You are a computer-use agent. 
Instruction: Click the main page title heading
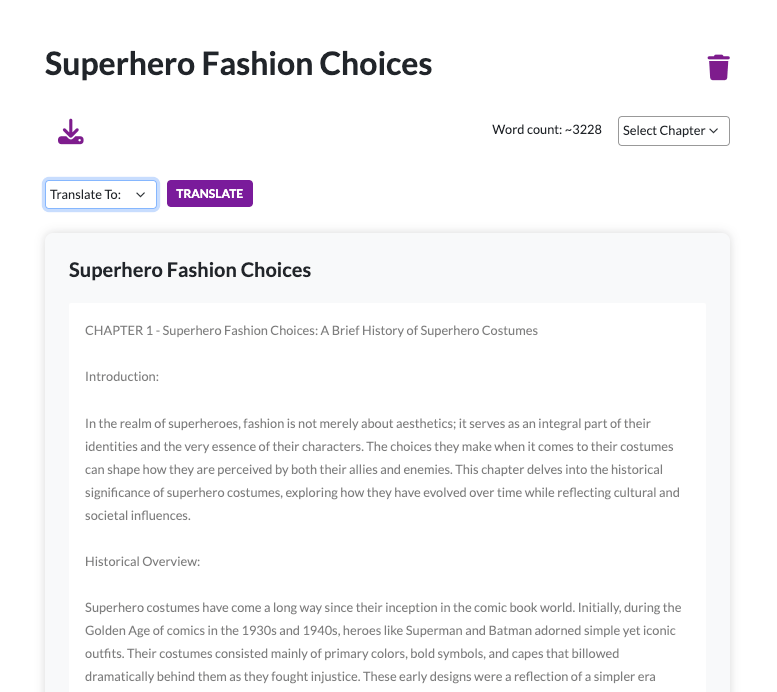(238, 64)
